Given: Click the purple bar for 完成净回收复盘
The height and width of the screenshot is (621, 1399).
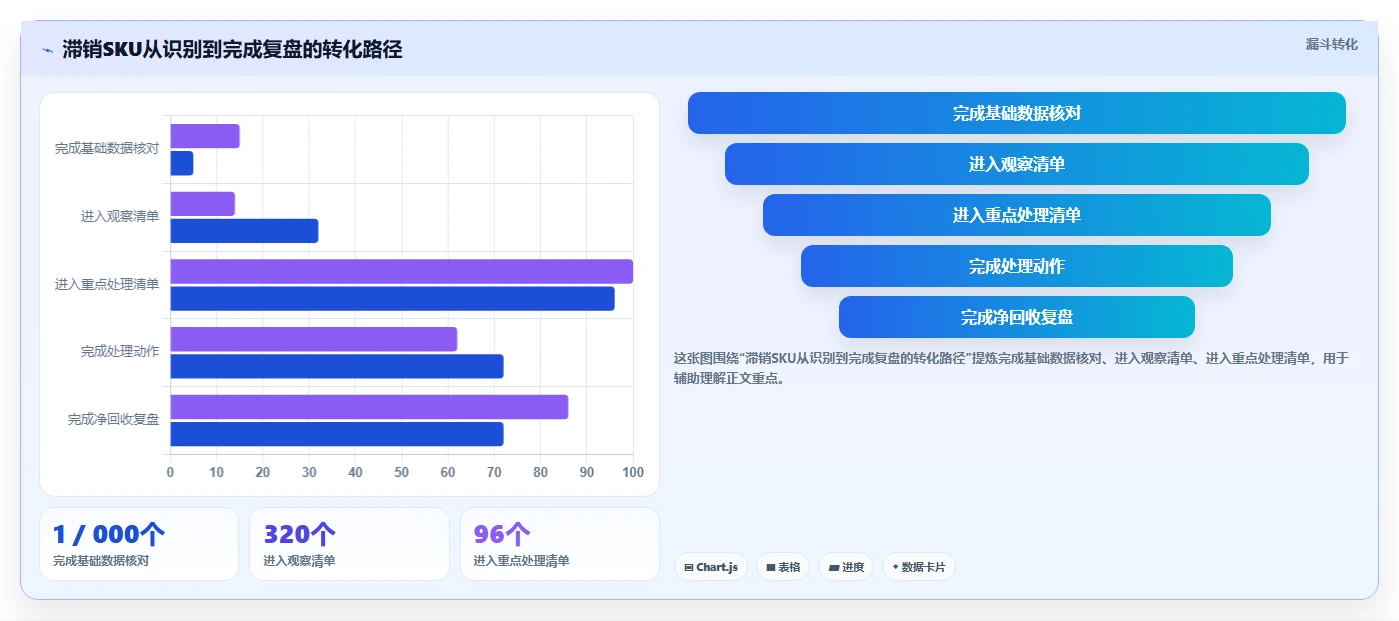Looking at the screenshot, I should coord(369,407).
